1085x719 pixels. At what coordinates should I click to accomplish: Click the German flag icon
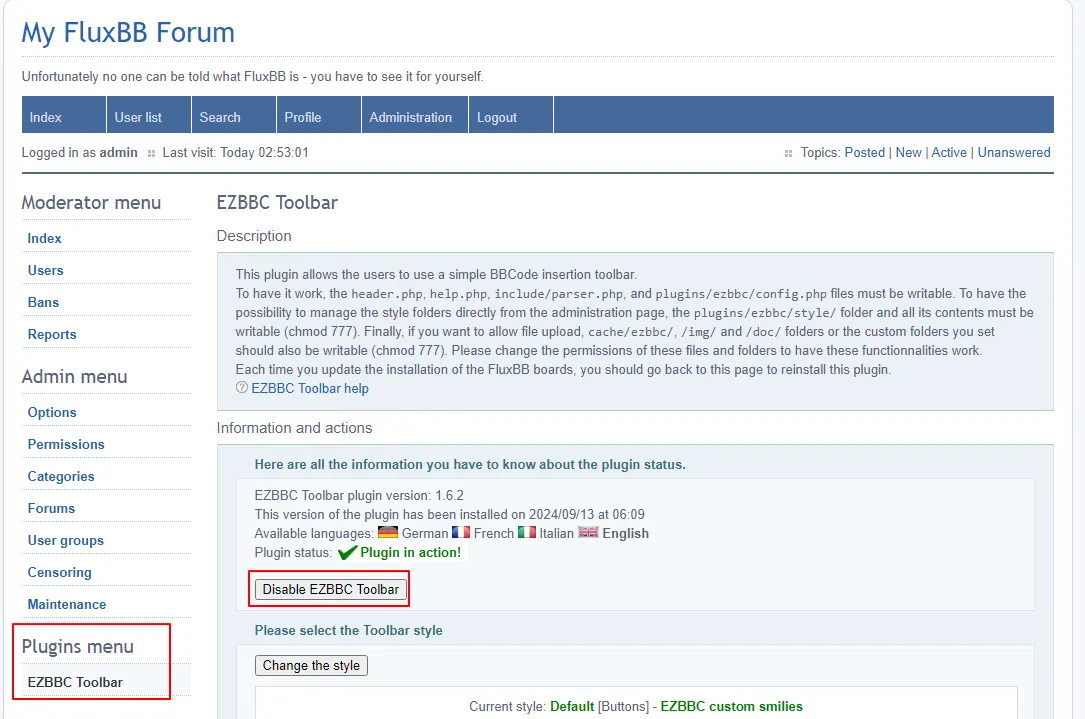coord(388,532)
